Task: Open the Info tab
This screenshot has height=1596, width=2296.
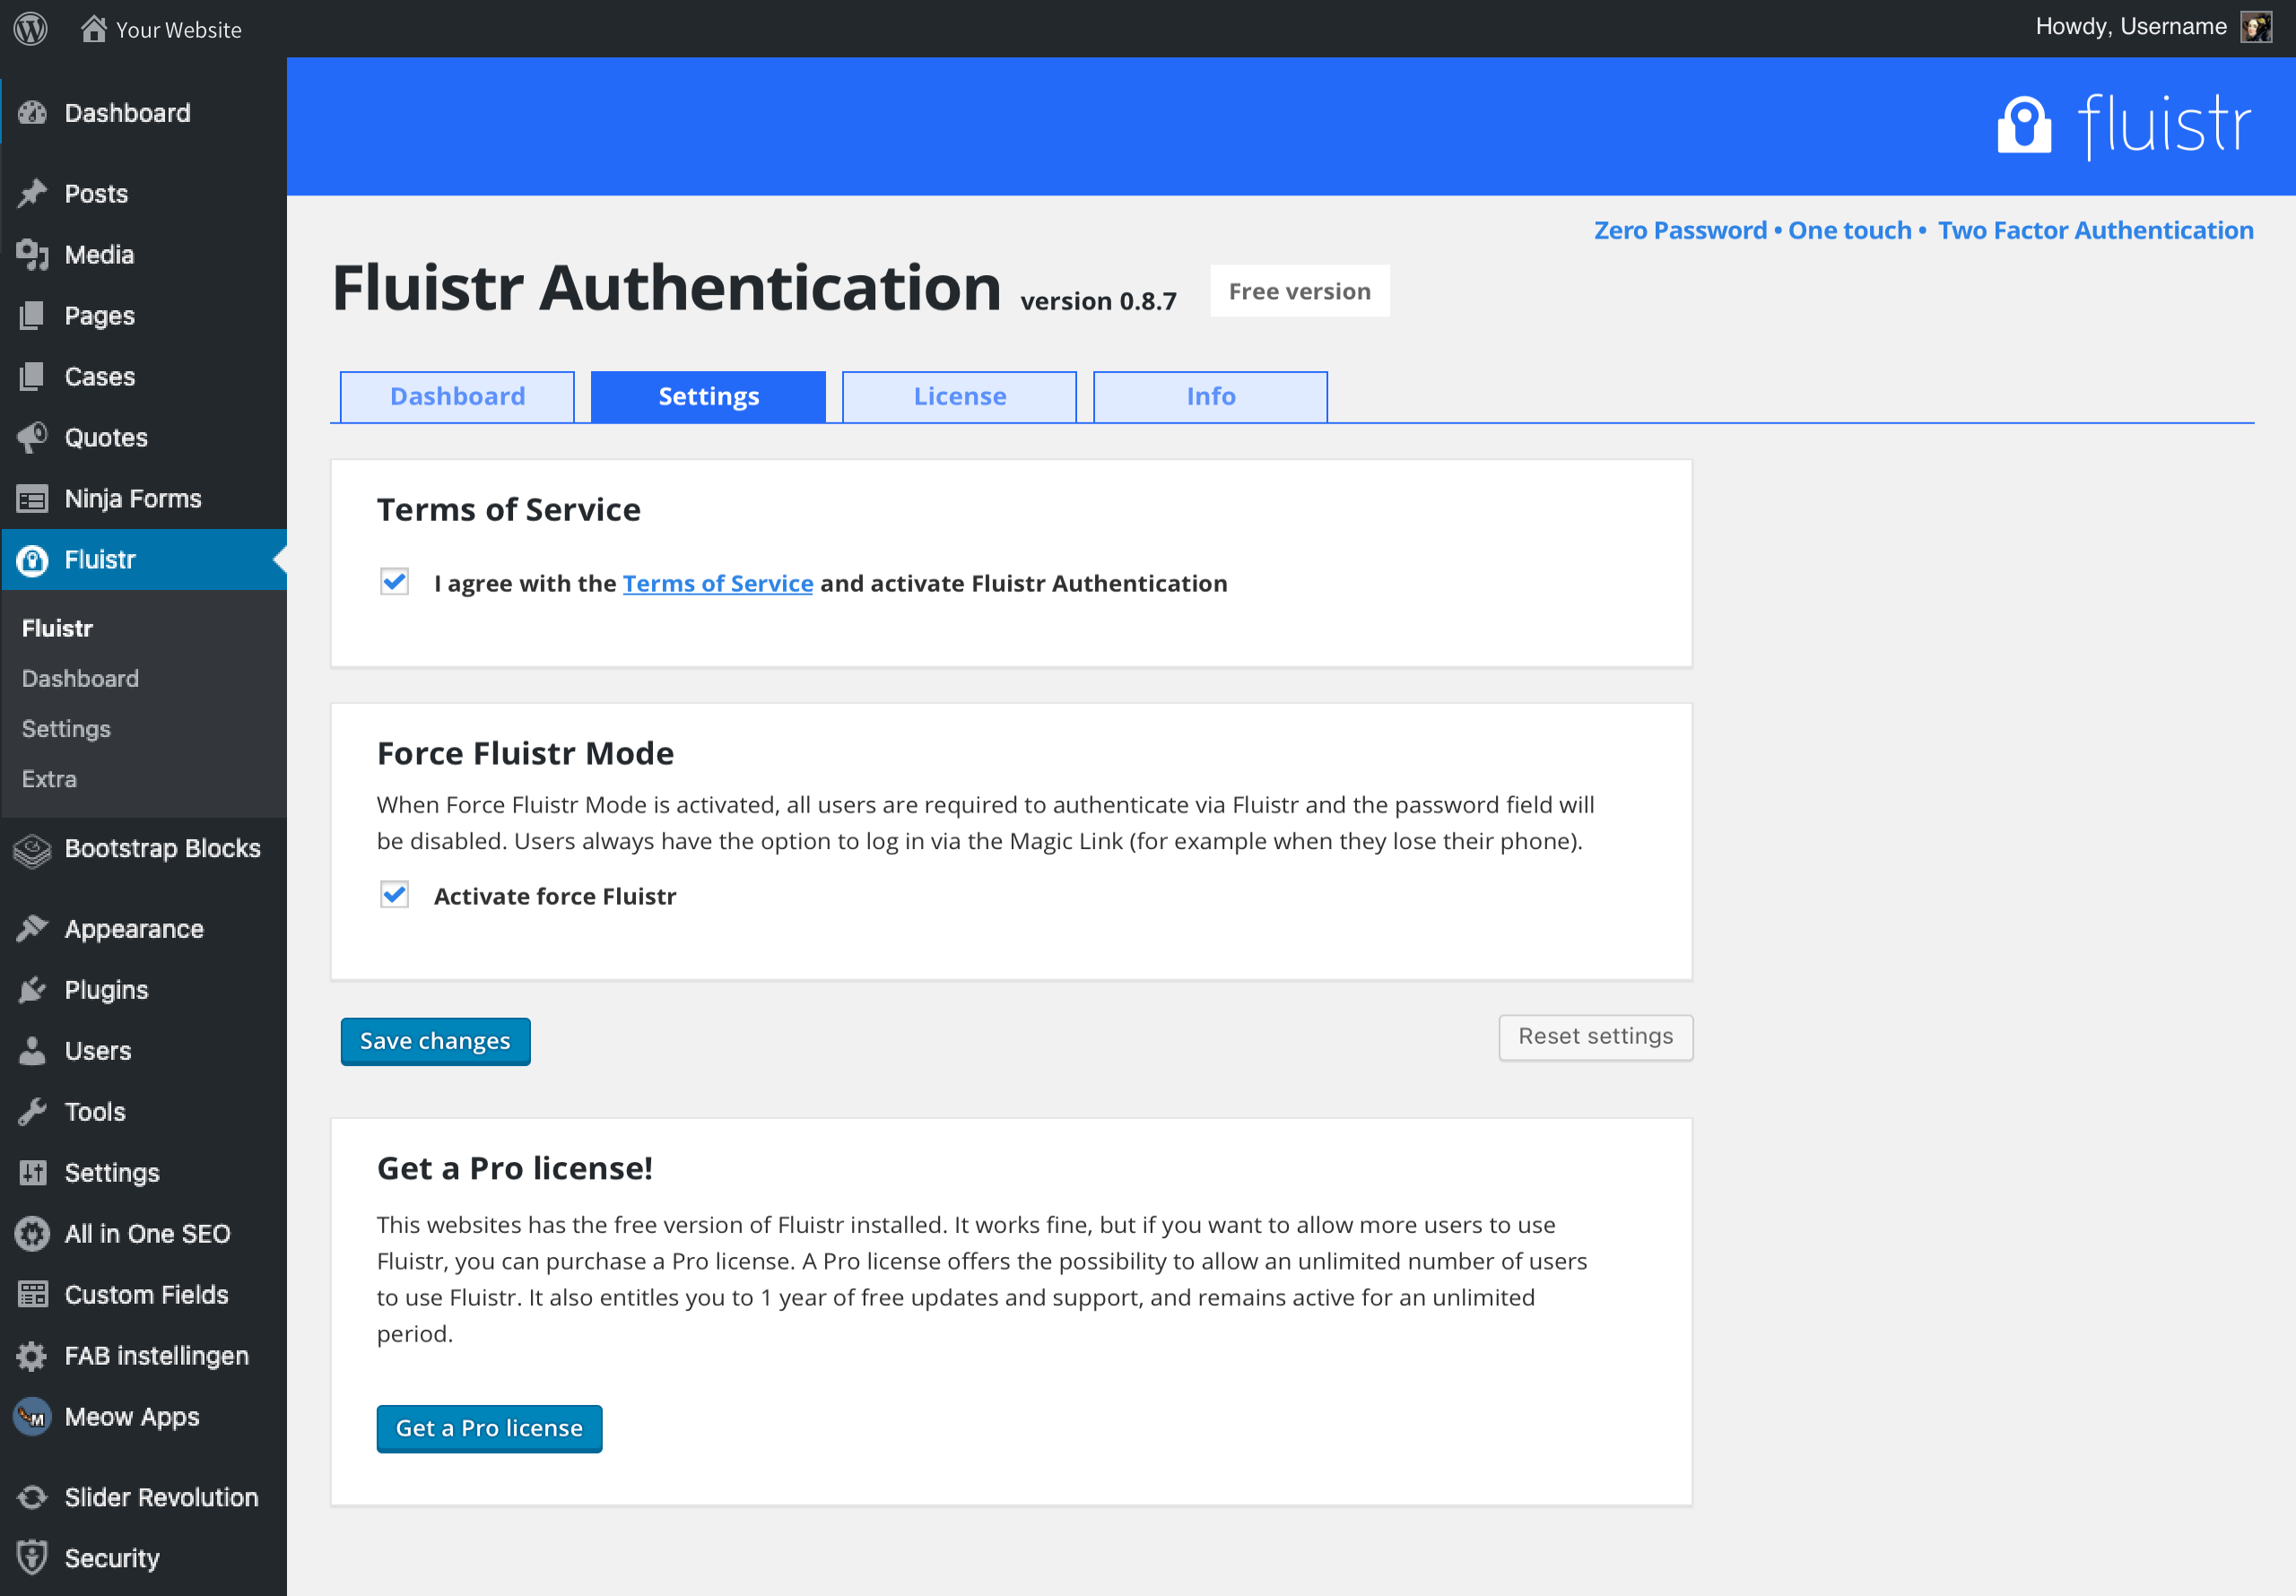Action: point(1211,397)
